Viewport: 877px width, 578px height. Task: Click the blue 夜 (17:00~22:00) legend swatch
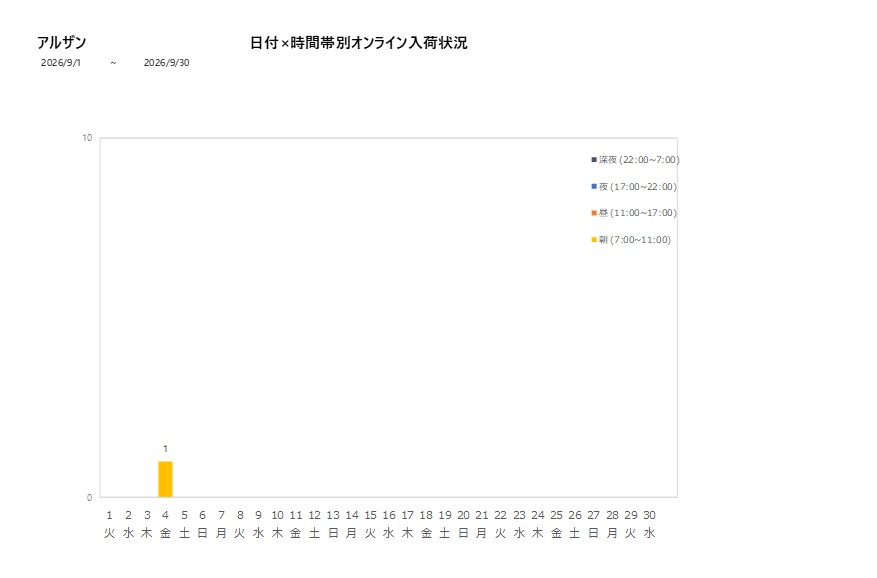coord(594,186)
